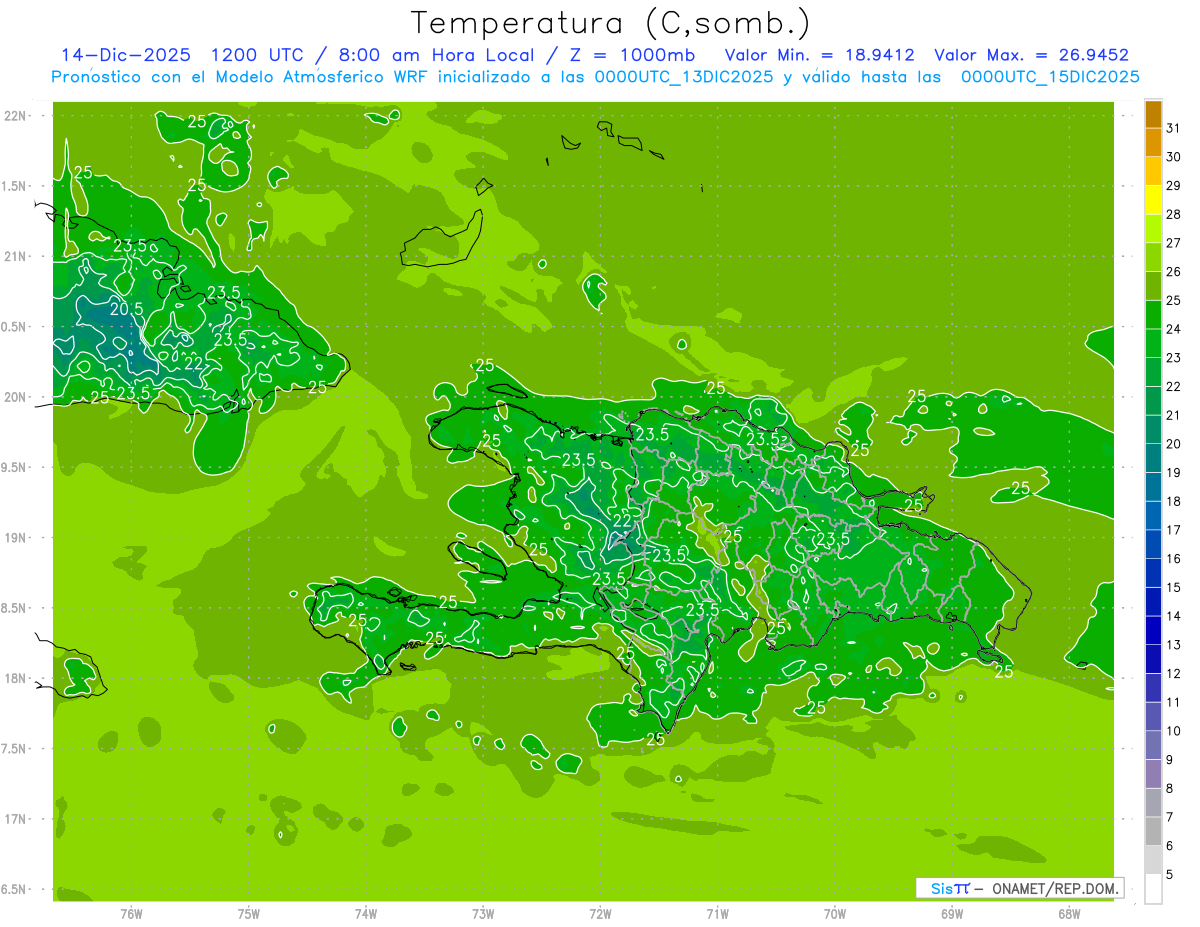The image size is (1200, 927).
Task: Click the '27' color scale label
Action: [x=1174, y=243]
